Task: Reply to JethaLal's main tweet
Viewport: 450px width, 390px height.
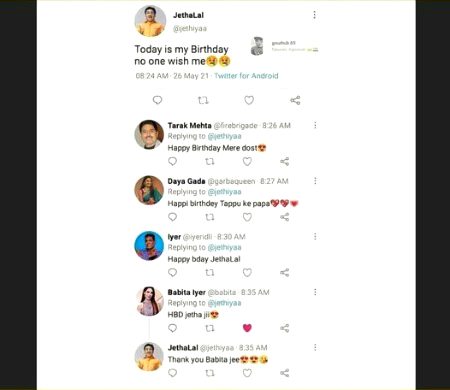Action: [x=157, y=100]
